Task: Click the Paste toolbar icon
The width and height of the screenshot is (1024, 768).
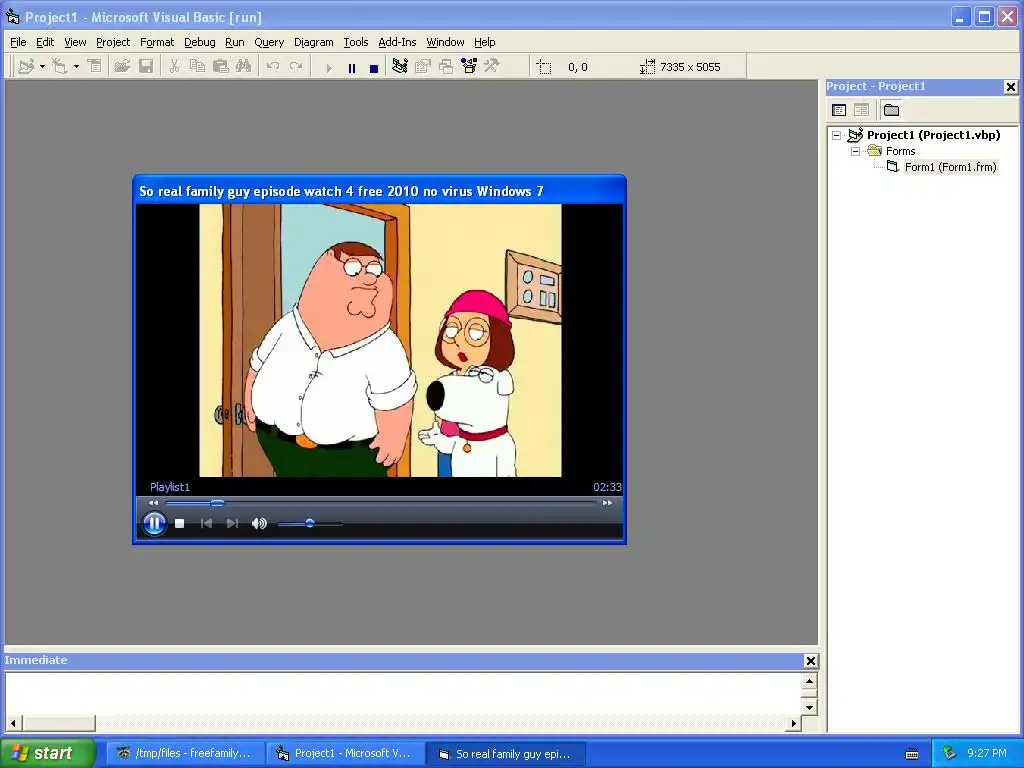Action: tap(221, 67)
